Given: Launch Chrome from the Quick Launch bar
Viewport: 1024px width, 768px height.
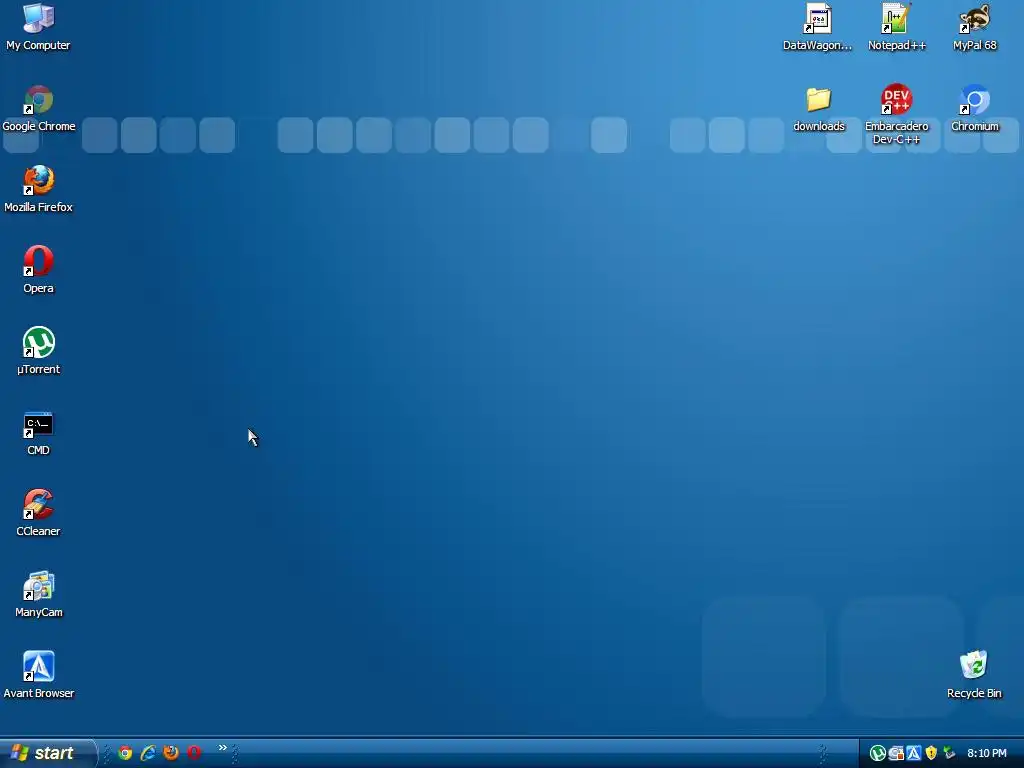Looking at the screenshot, I should pyautogui.click(x=125, y=753).
